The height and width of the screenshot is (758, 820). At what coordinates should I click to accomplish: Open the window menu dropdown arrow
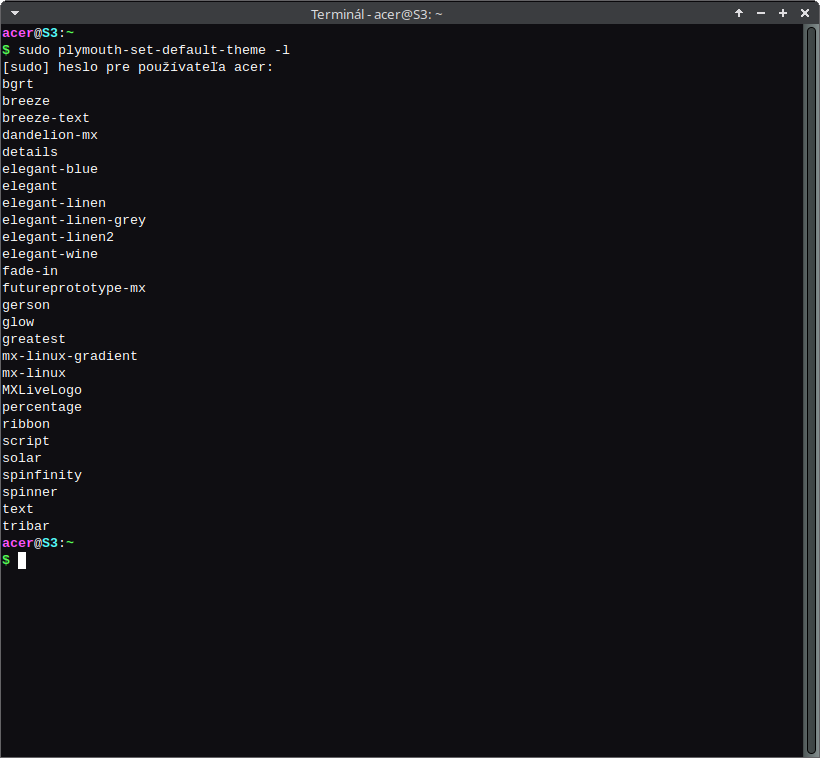(15, 13)
